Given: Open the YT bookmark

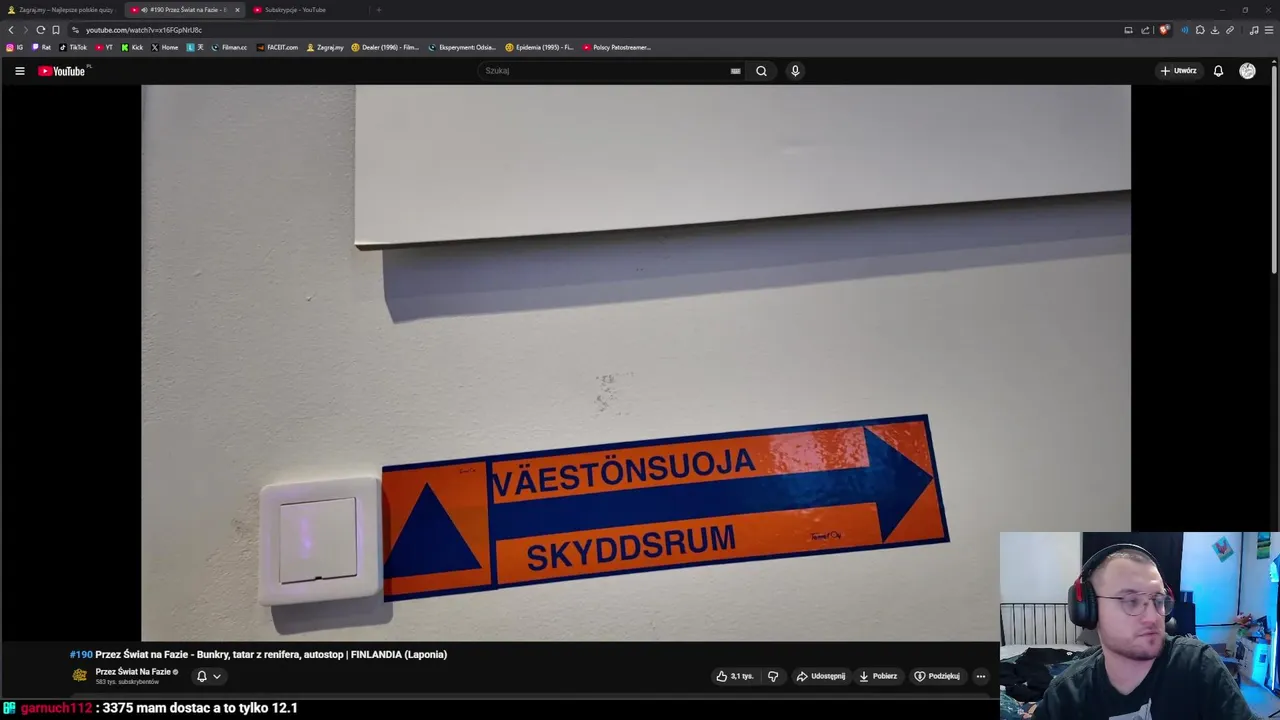Looking at the screenshot, I should pos(104,47).
